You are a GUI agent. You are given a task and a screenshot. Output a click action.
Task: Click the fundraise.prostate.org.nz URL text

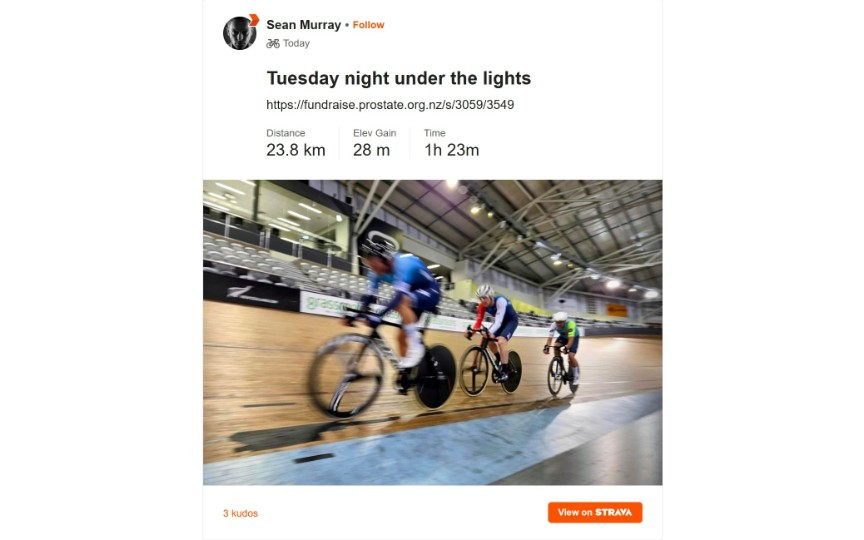click(x=390, y=105)
